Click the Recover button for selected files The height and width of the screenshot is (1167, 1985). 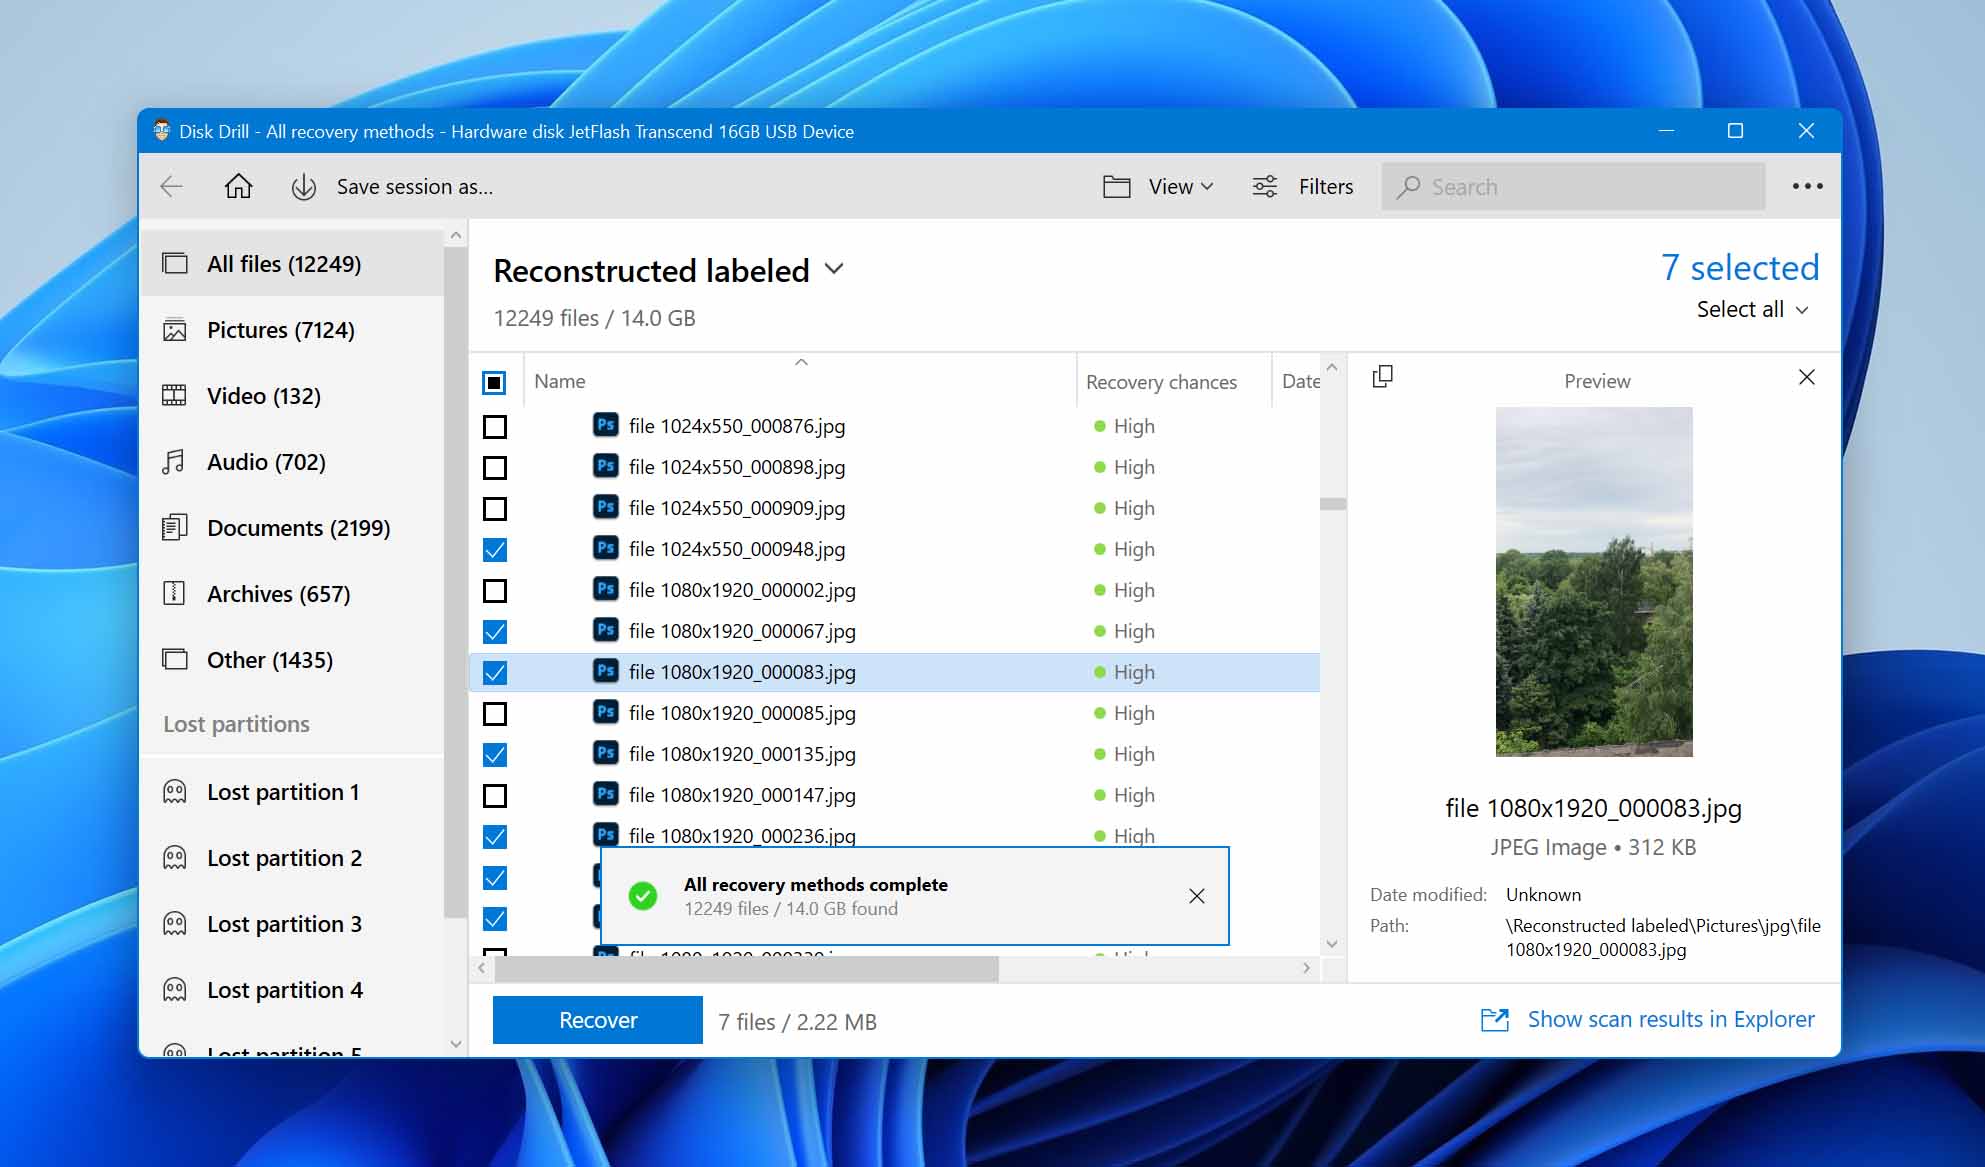pyautogui.click(x=595, y=1018)
